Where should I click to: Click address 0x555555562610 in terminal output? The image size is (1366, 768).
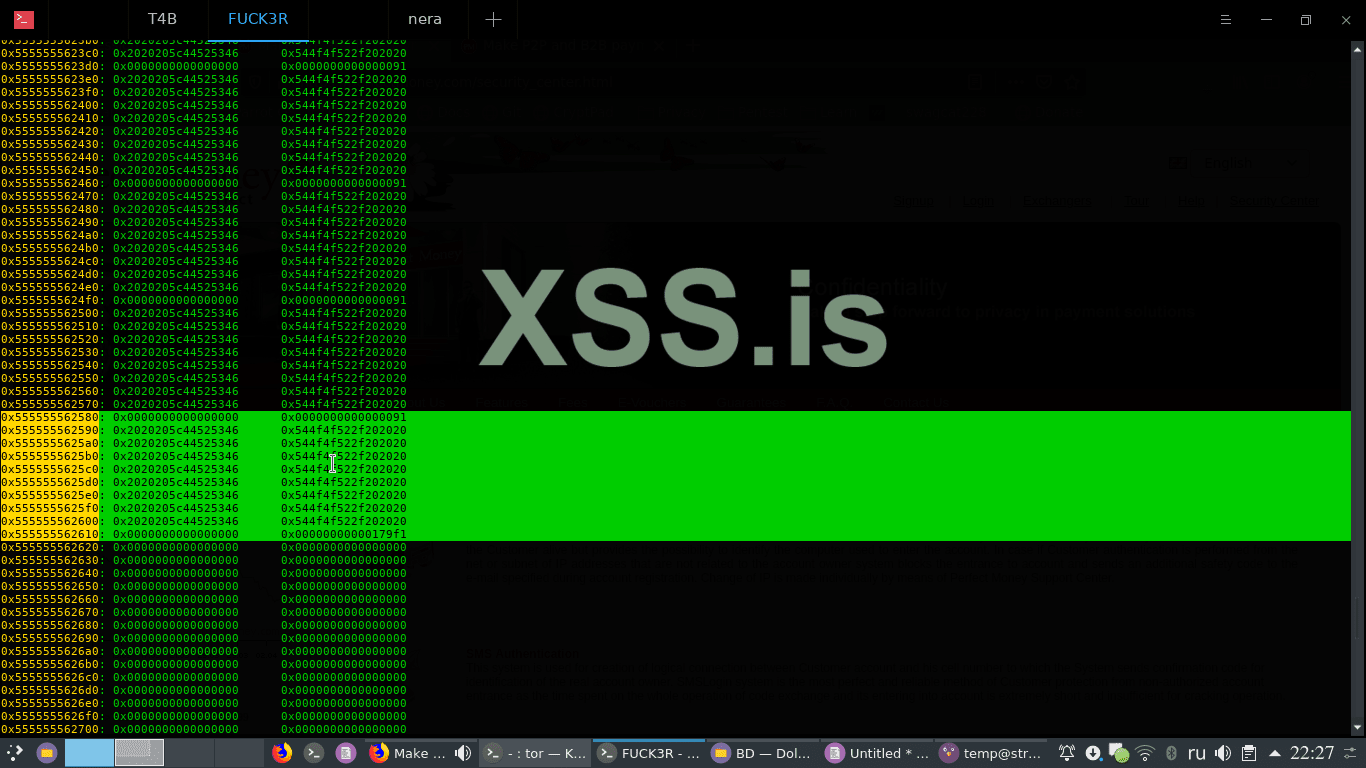click(52, 534)
